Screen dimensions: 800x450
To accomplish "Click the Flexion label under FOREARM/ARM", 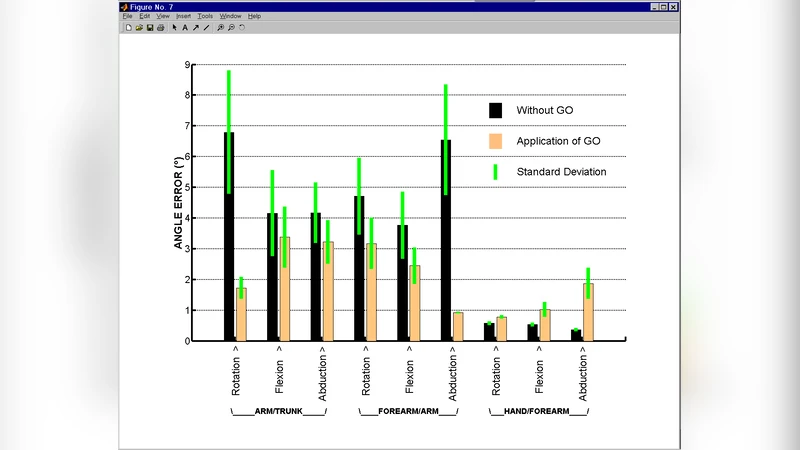I will point(409,377).
